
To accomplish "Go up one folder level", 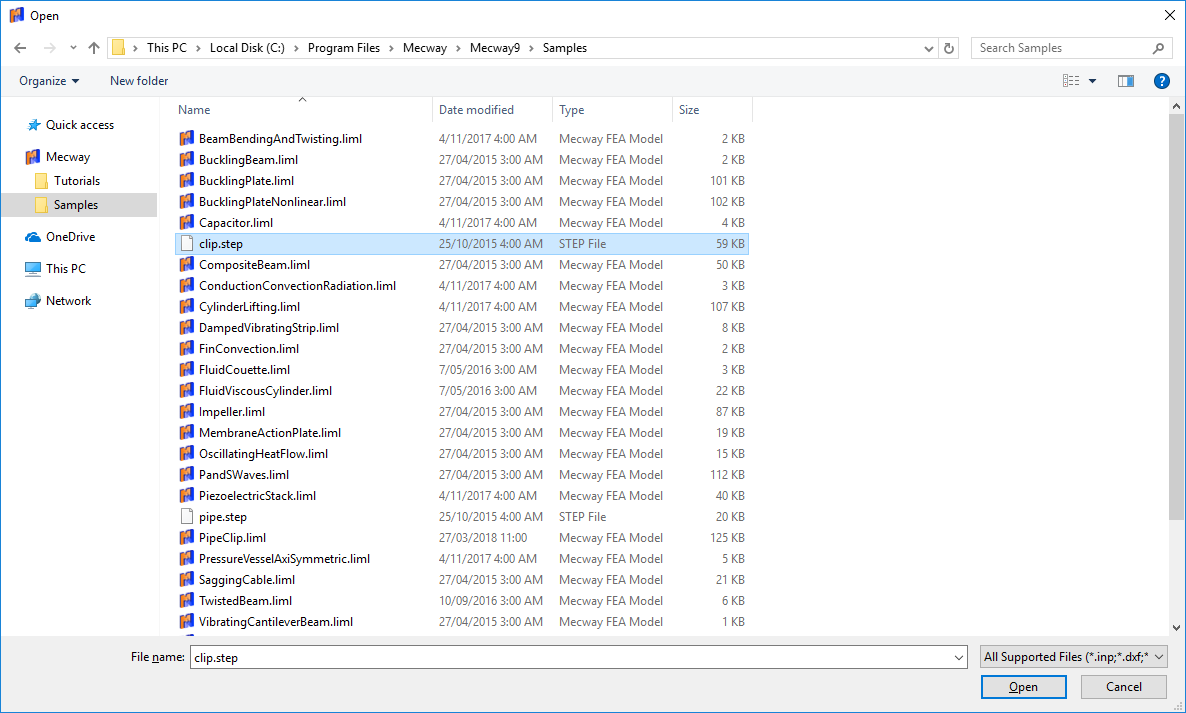I will [x=94, y=48].
